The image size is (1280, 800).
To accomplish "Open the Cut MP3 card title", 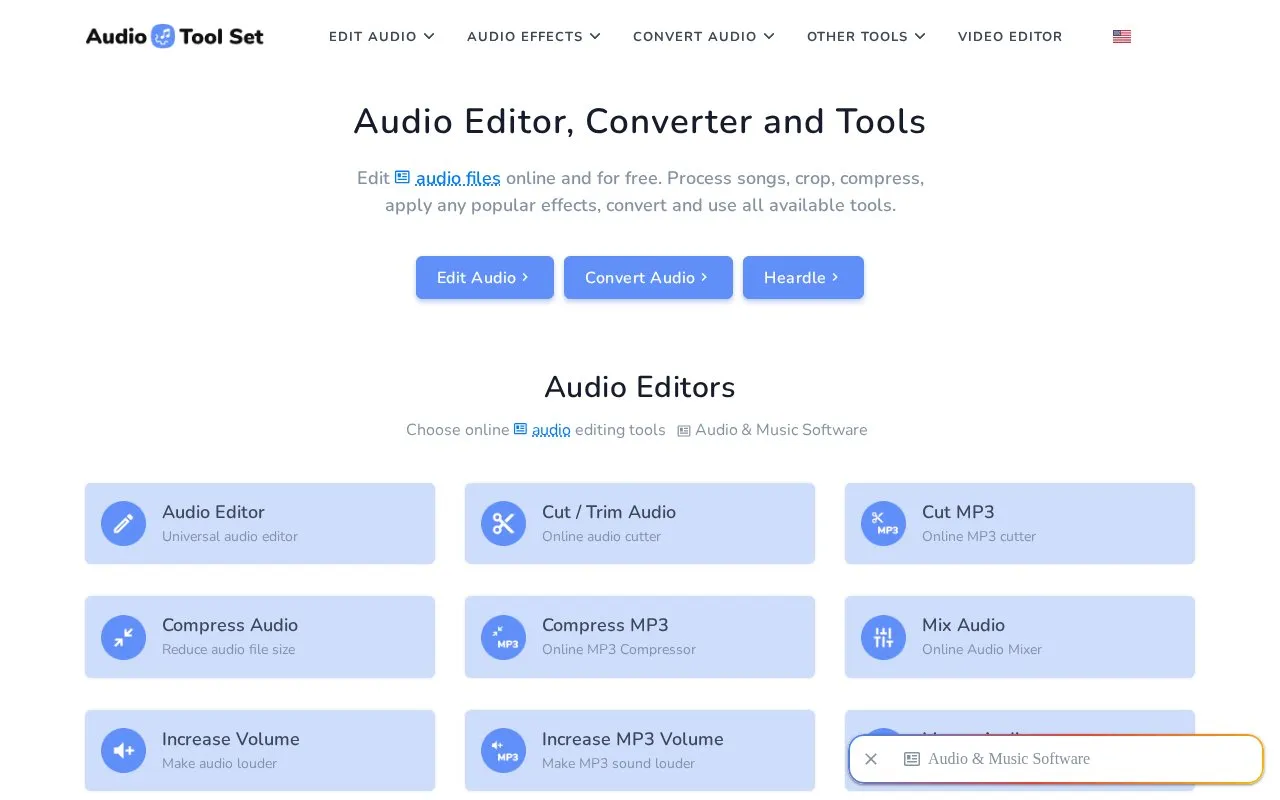I will click(x=958, y=512).
